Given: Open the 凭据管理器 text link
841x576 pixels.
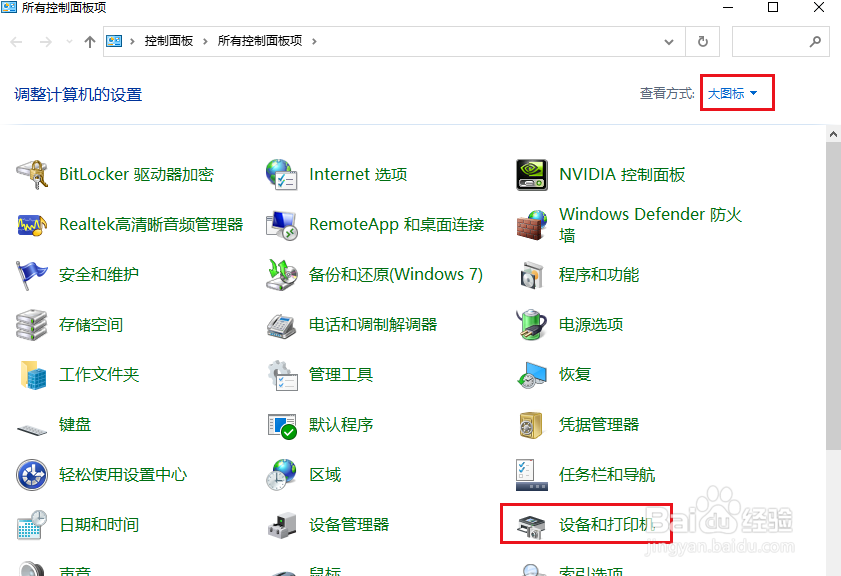Looking at the screenshot, I should (599, 425).
